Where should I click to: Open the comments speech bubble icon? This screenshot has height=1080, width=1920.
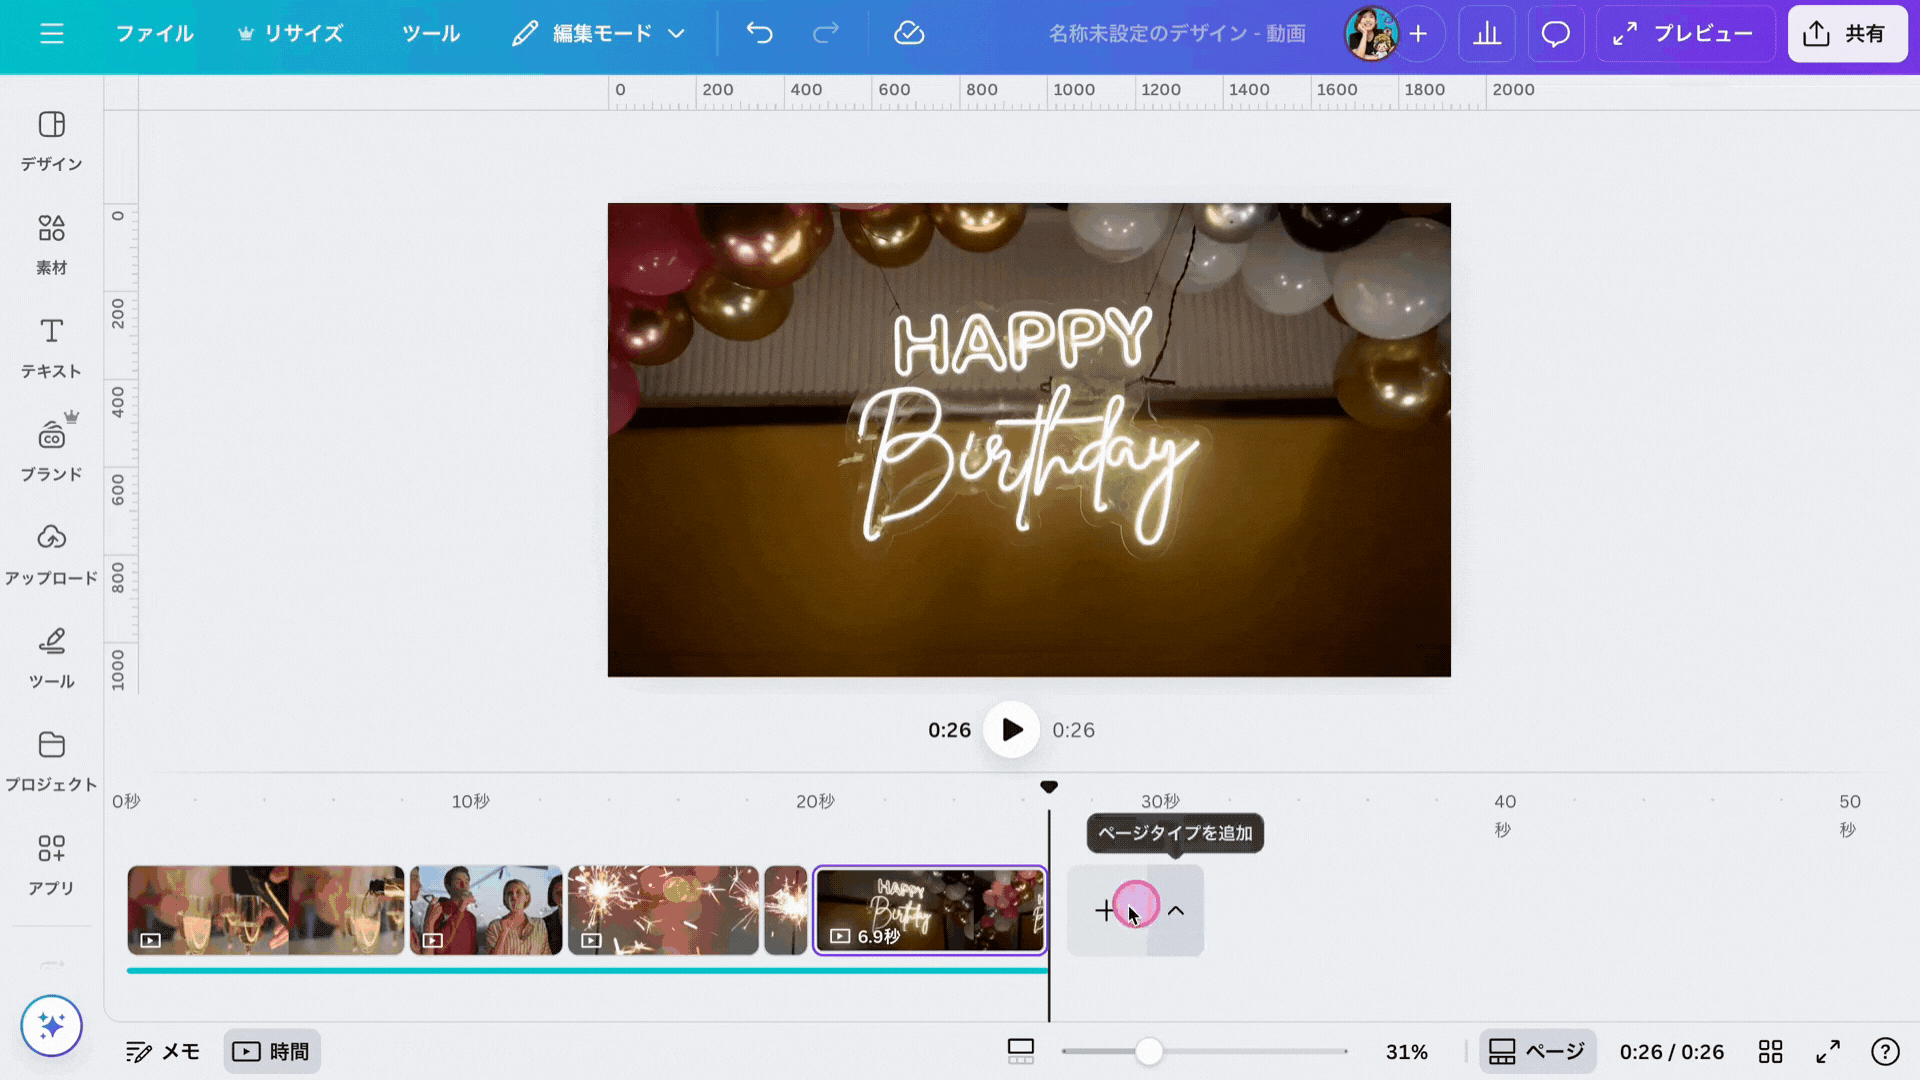point(1555,33)
